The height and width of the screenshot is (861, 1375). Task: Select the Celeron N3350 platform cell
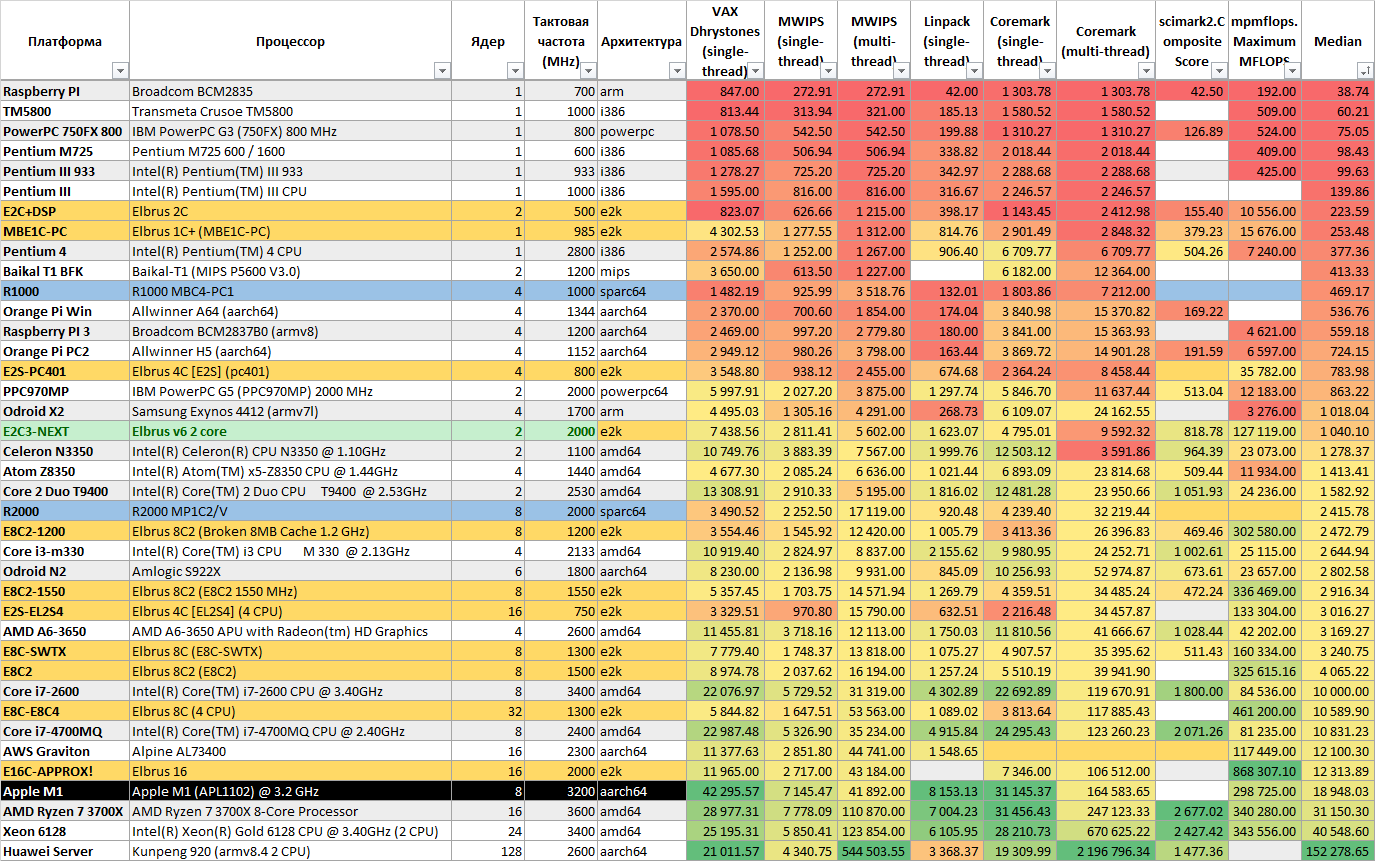tap(65, 451)
